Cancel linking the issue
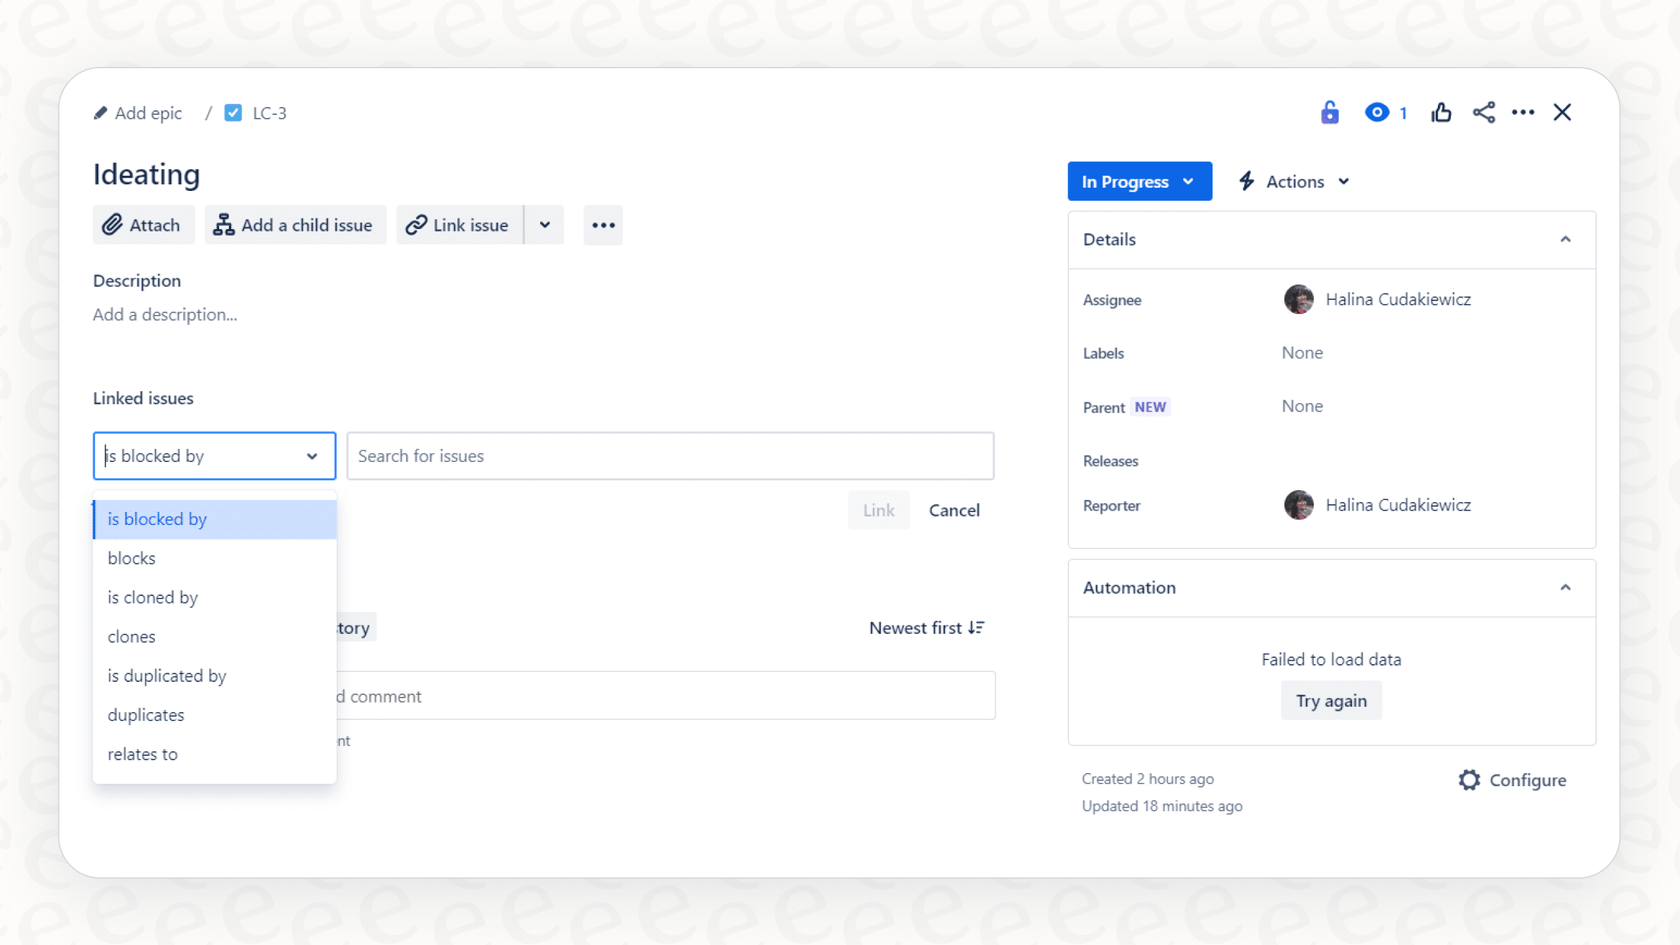Screen dimensions: 1680x945 point(953,510)
